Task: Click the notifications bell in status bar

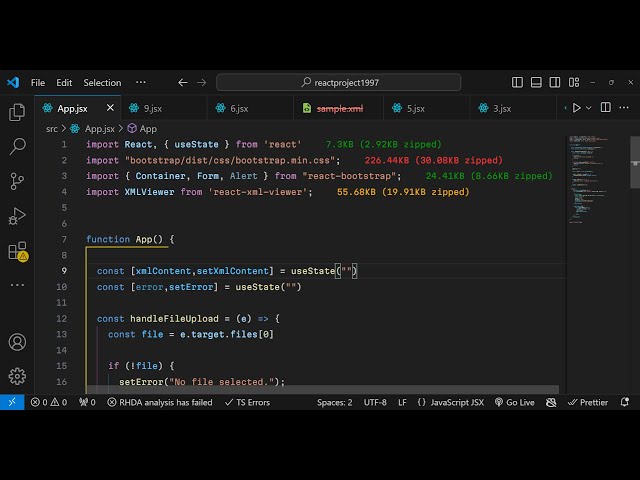Action: click(624, 402)
